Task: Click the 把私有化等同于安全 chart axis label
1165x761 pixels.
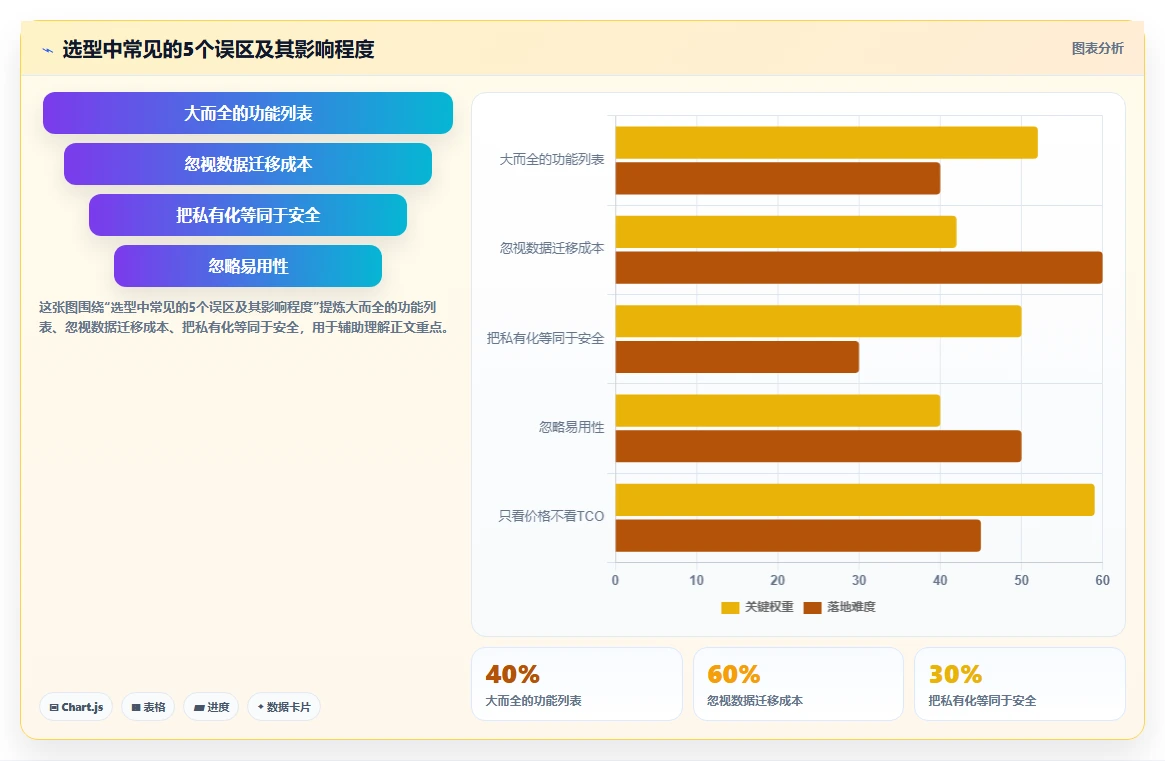Action: (x=545, y=338)
